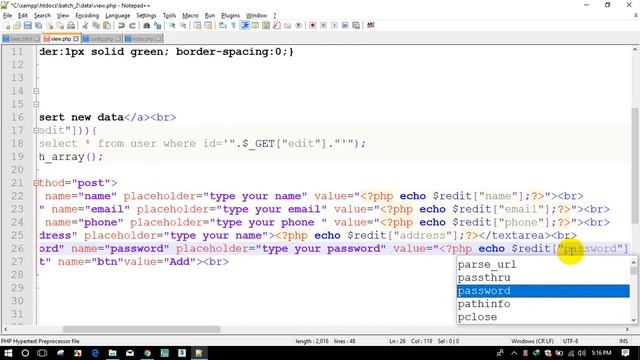The image size is (640, 360).
Task: Click the ABC spell check toolbar icon
Action: pyautogui.click(x=371, y=26)
